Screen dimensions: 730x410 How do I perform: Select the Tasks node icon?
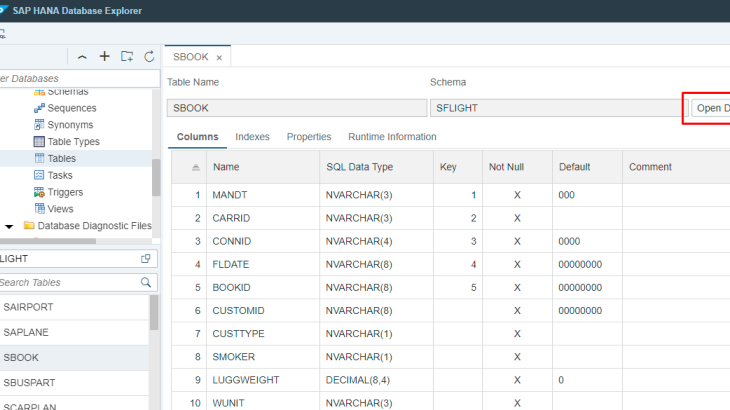coord(39,175)
